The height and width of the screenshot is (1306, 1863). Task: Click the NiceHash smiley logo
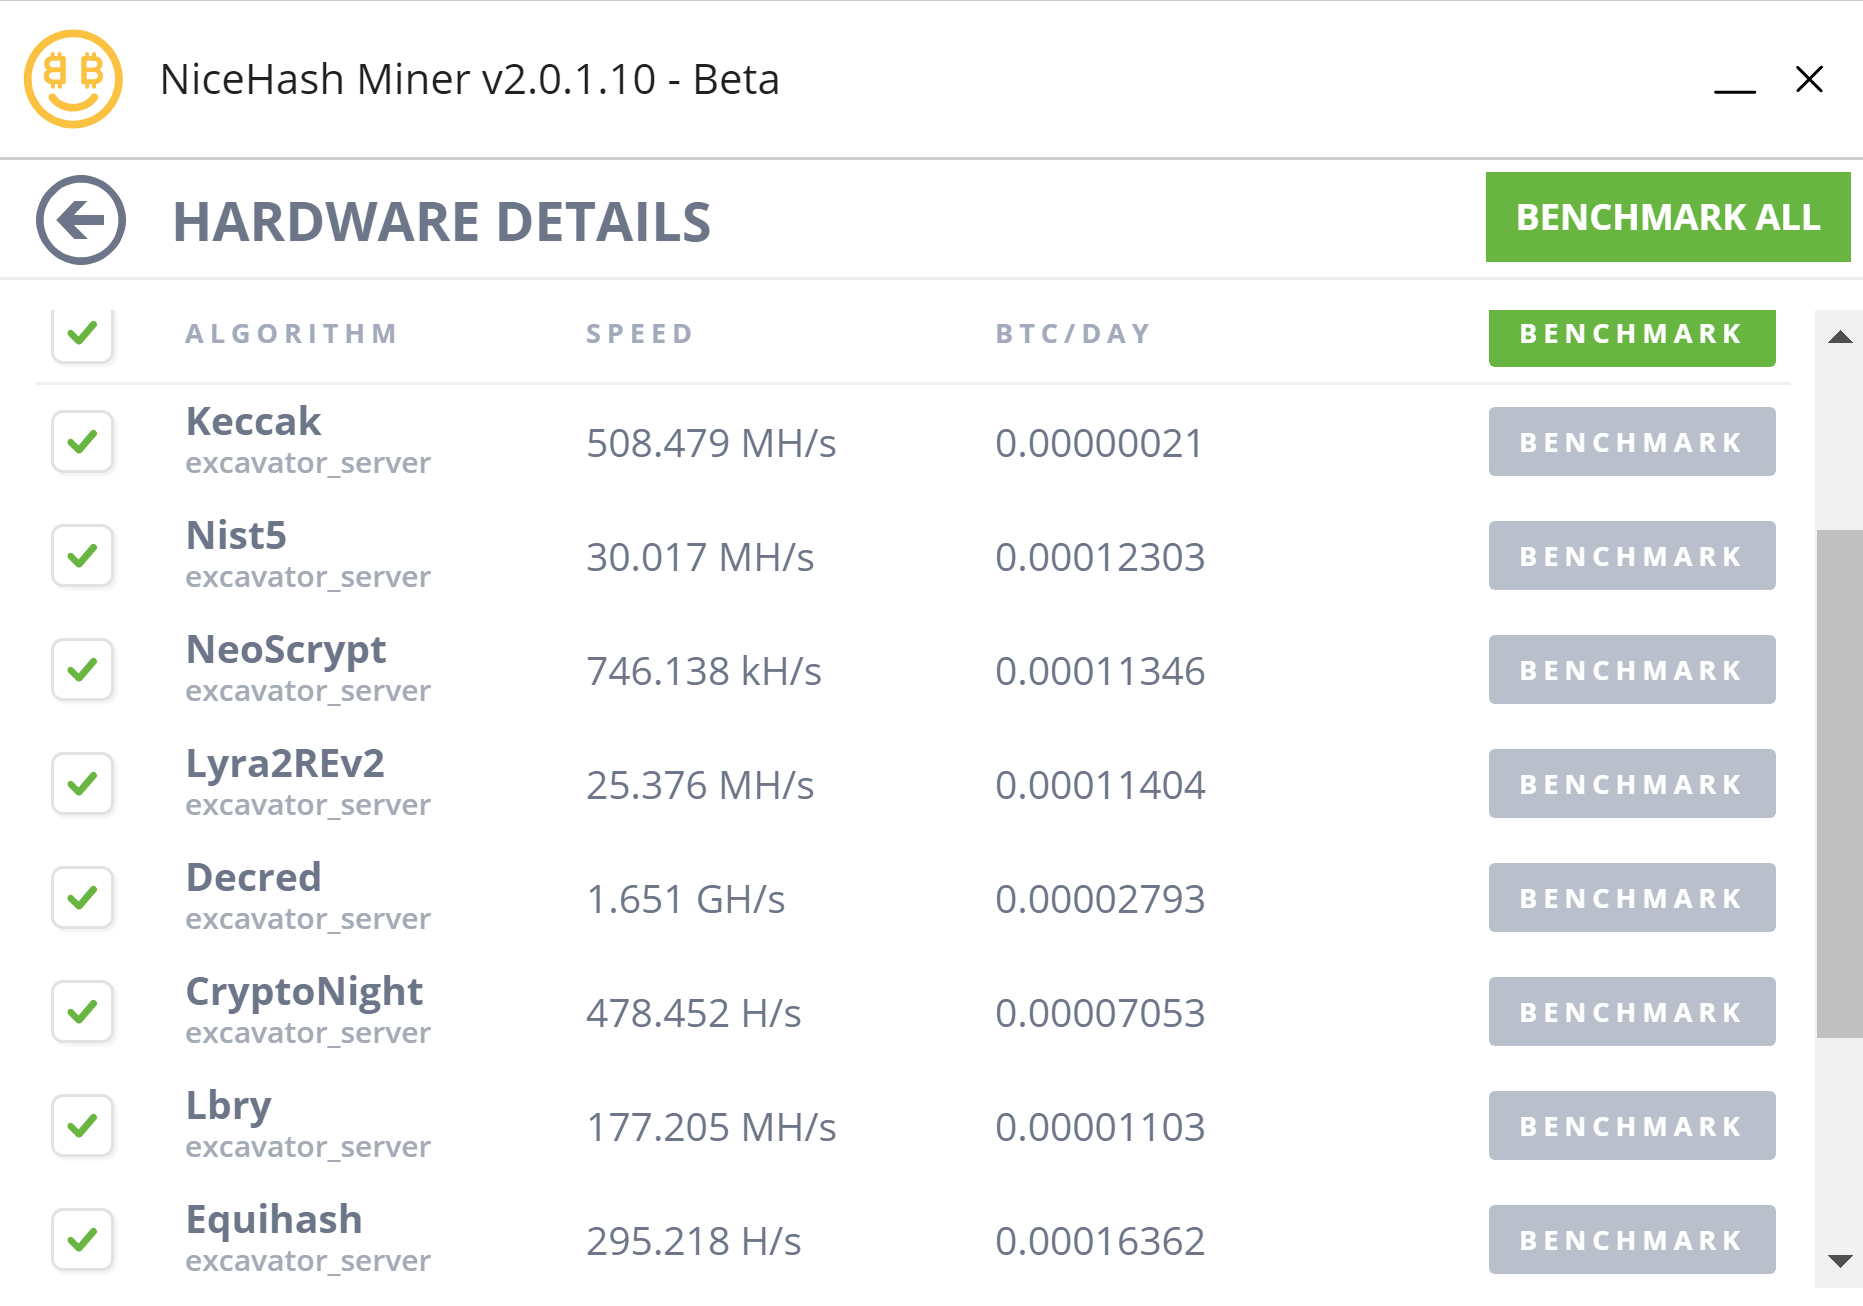click(73, 79)
